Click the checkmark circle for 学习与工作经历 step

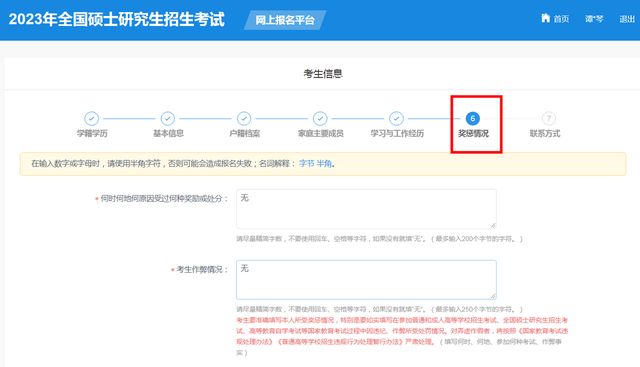(396, 118)
